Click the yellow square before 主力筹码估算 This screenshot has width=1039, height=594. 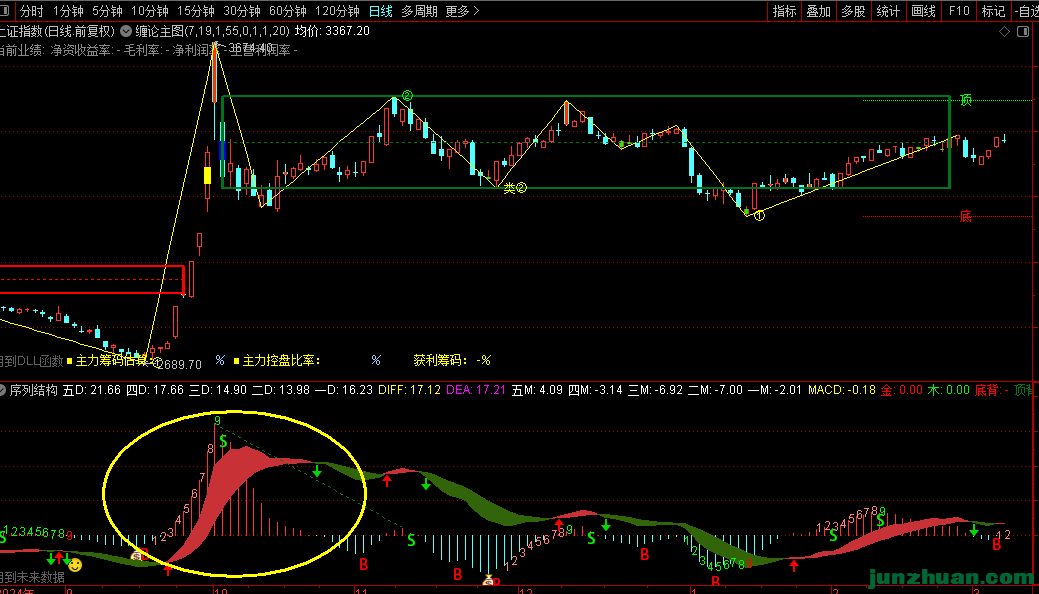pos(69,360)
